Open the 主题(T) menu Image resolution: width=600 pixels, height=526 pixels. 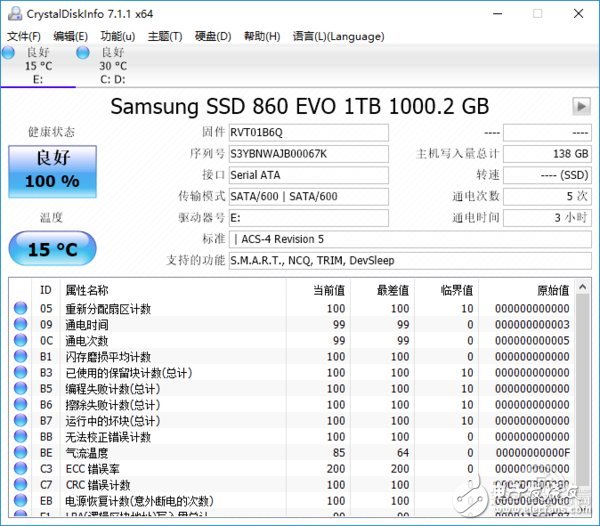165,36
